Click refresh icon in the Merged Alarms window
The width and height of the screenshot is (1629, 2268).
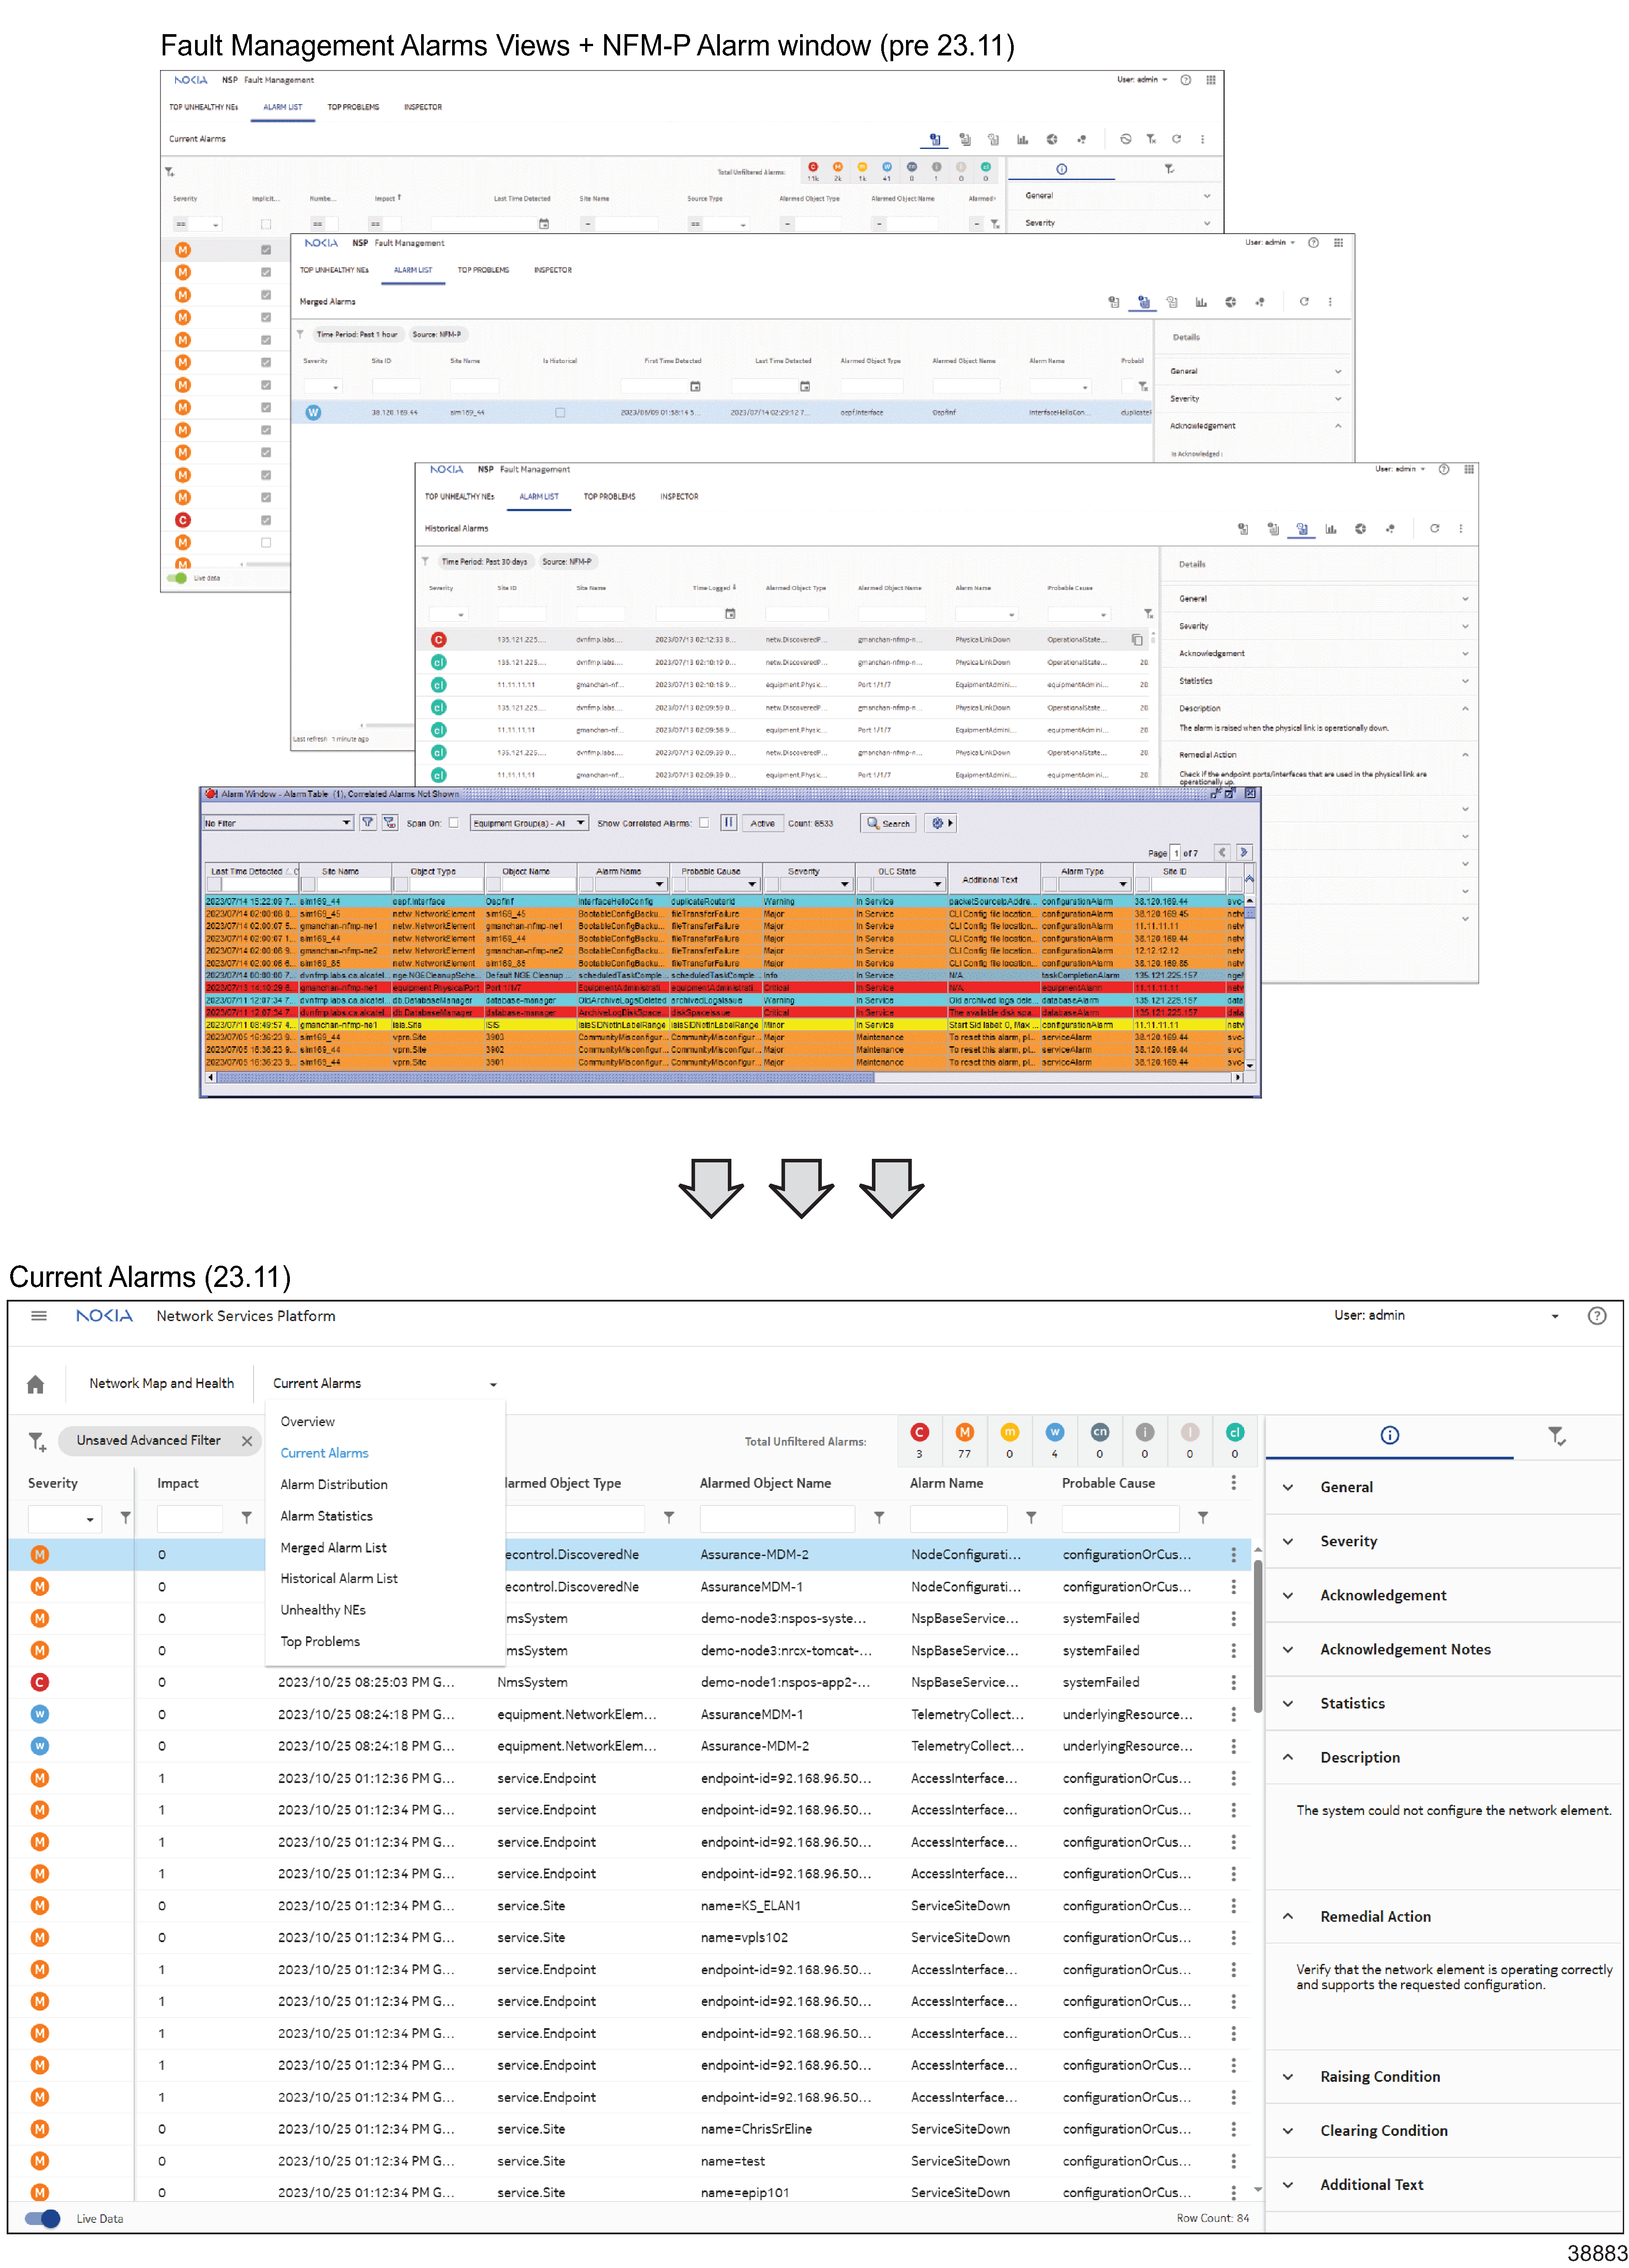pyautogui.click(x=1303, y=302)
